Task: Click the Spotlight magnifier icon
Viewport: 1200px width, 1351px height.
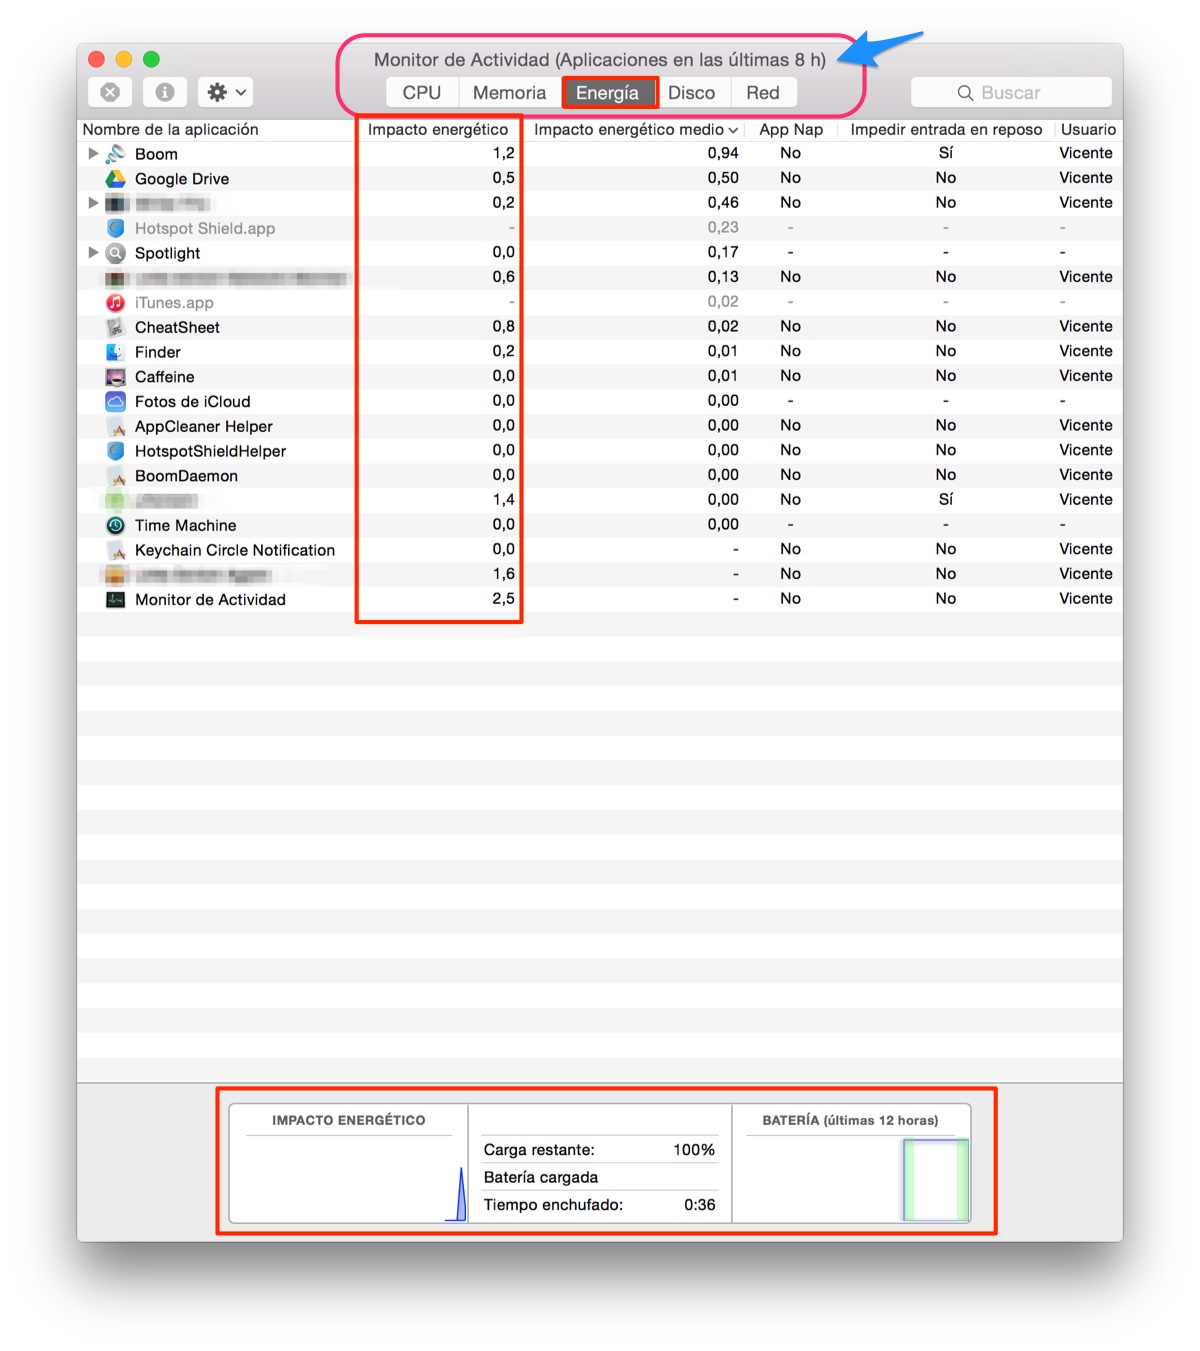Action: tap(116, 253)
